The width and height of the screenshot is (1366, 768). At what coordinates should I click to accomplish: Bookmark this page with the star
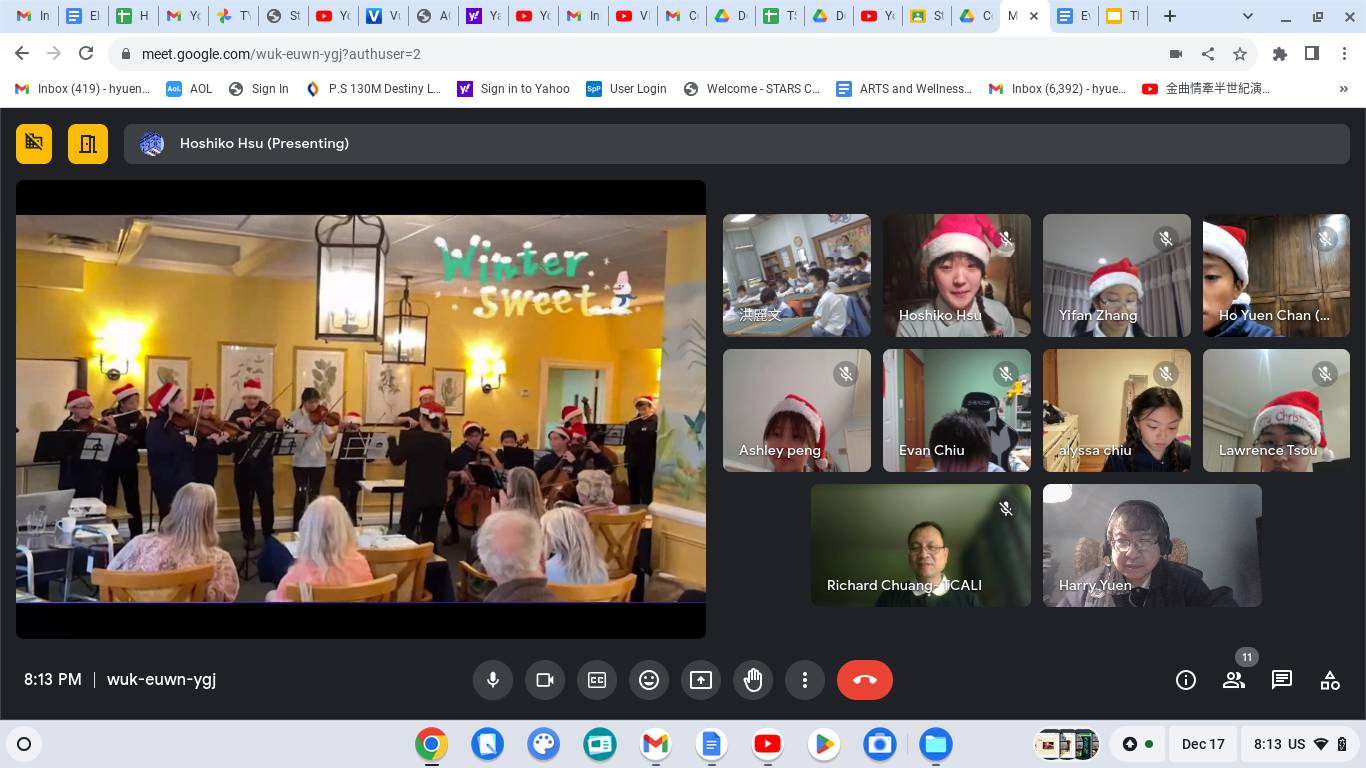coord(1240,54)
